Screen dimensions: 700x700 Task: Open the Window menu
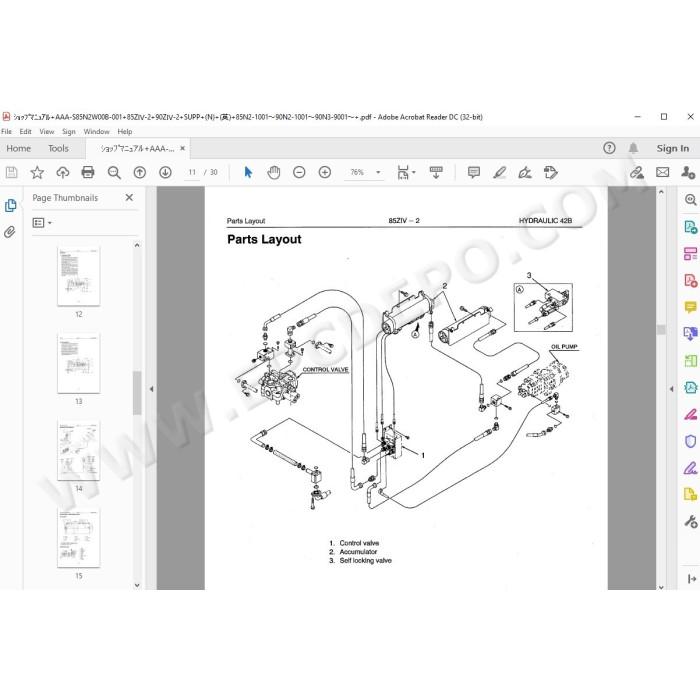[96, 132]
